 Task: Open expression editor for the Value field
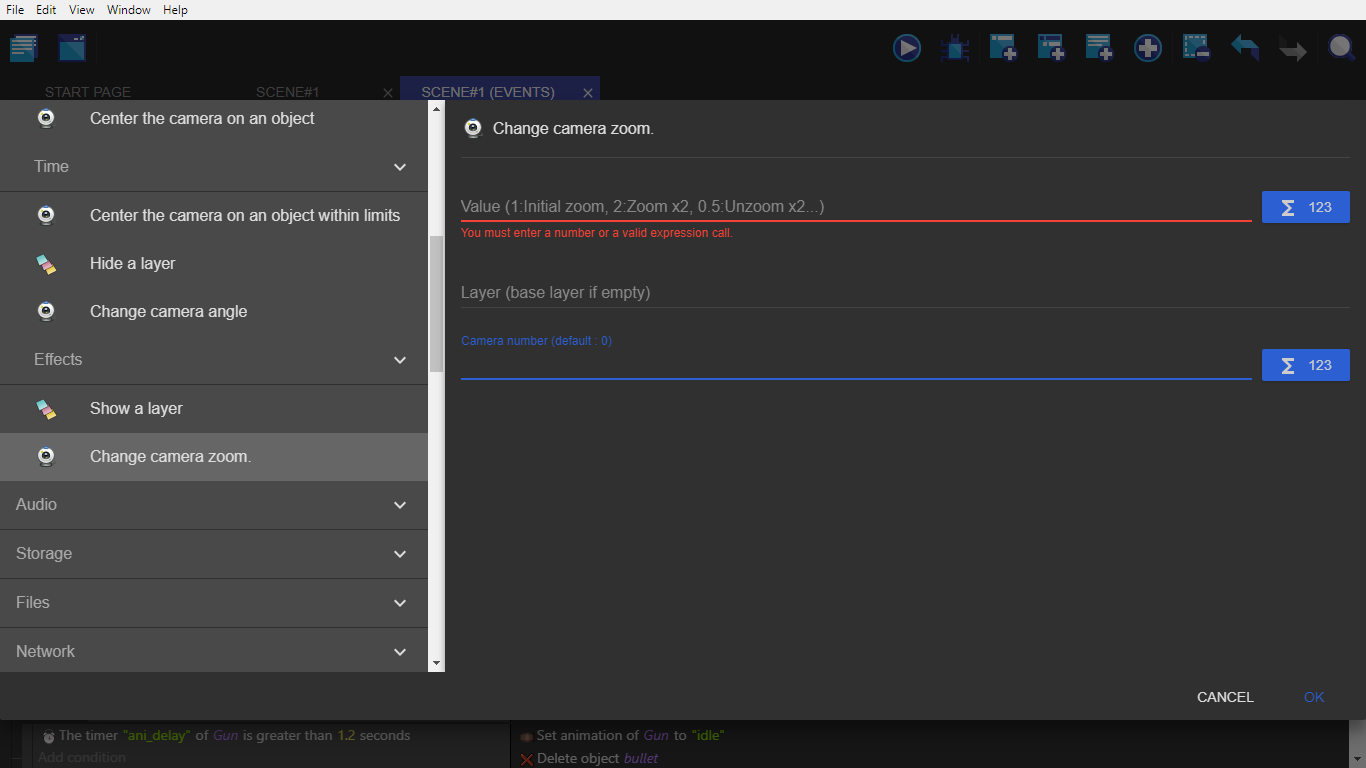(1305, 207)
